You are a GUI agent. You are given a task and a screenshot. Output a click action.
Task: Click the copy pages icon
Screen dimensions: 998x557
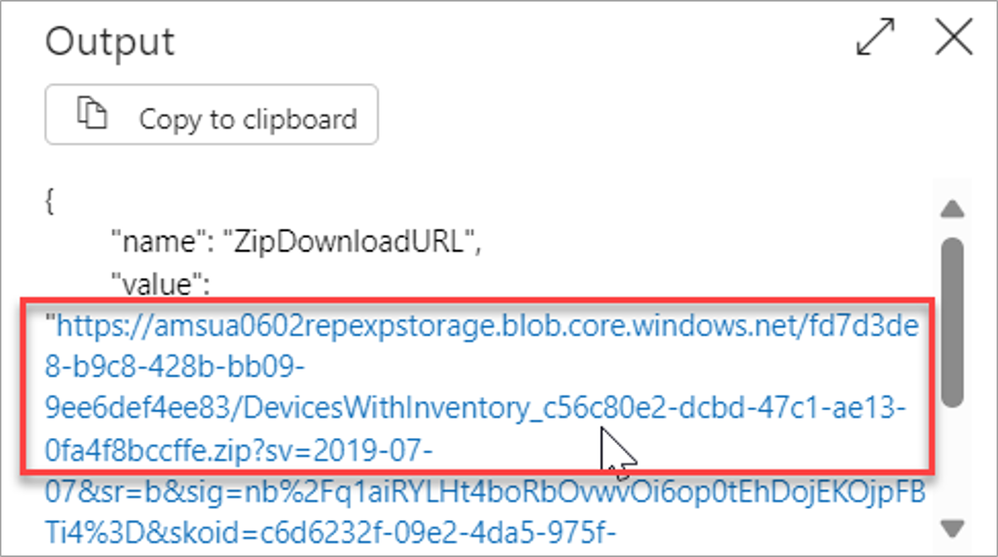[x=92, y=113]
